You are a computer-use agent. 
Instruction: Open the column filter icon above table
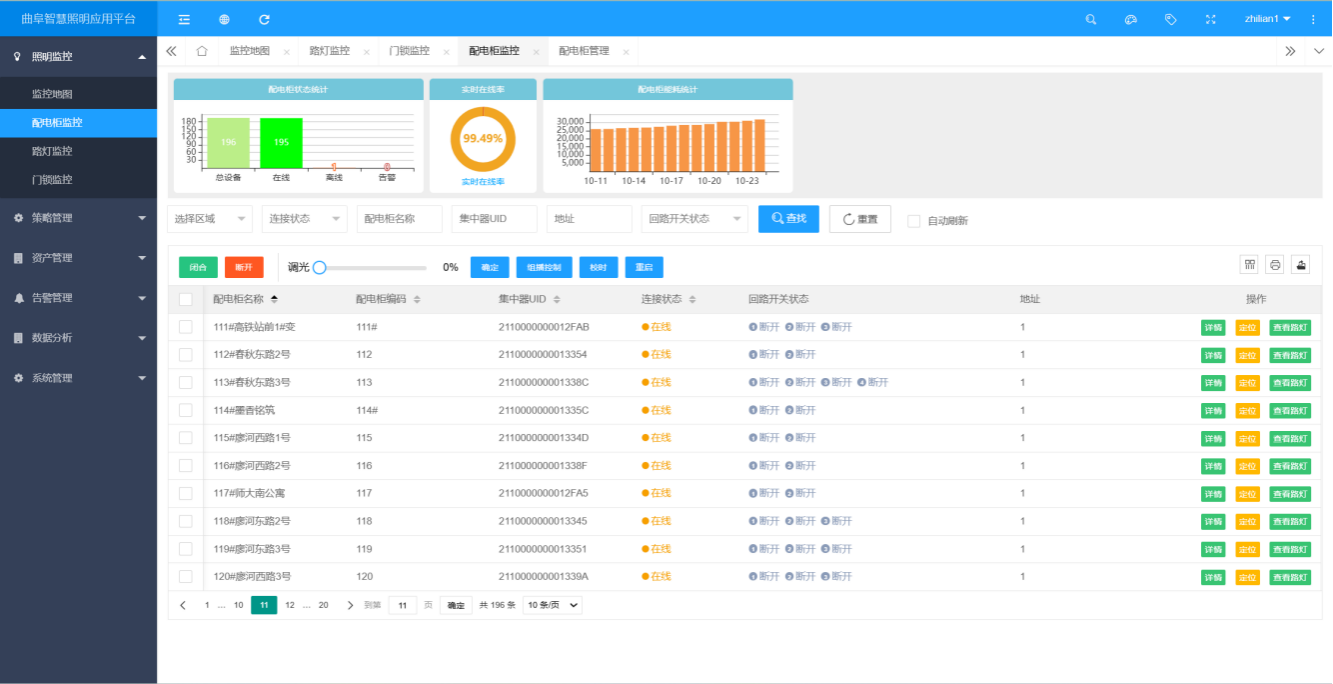[1249, 264]
